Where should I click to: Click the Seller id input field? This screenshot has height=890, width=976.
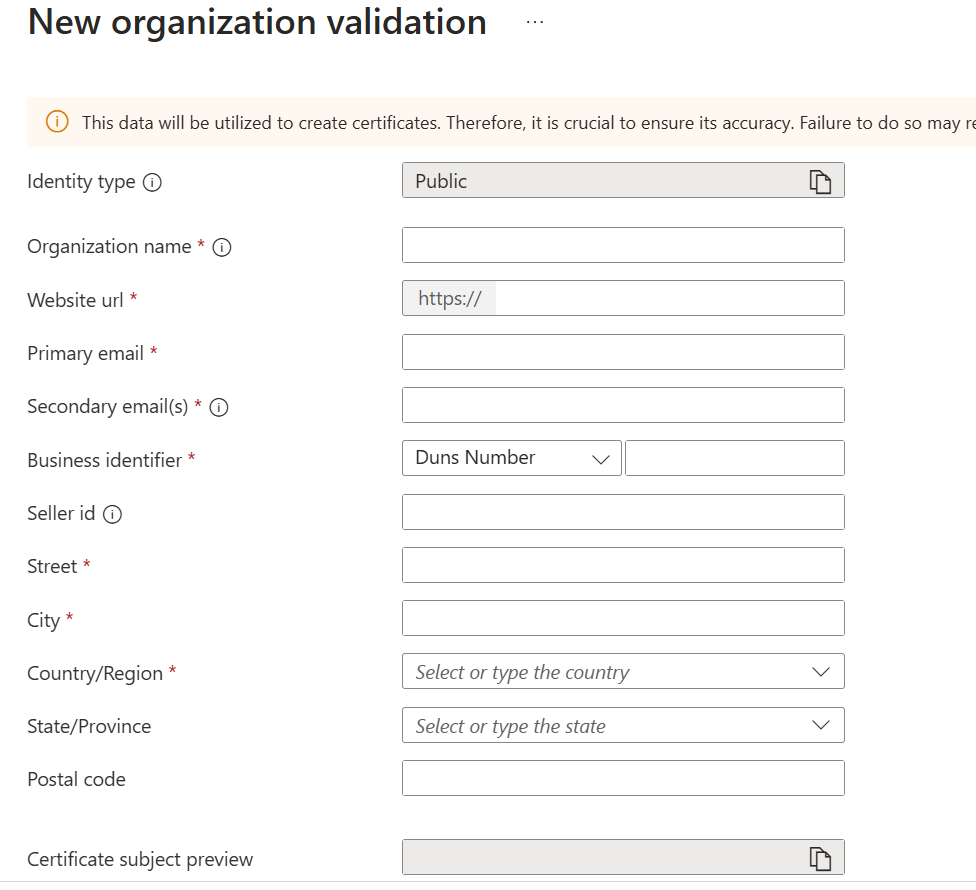(x=622, y=512)
